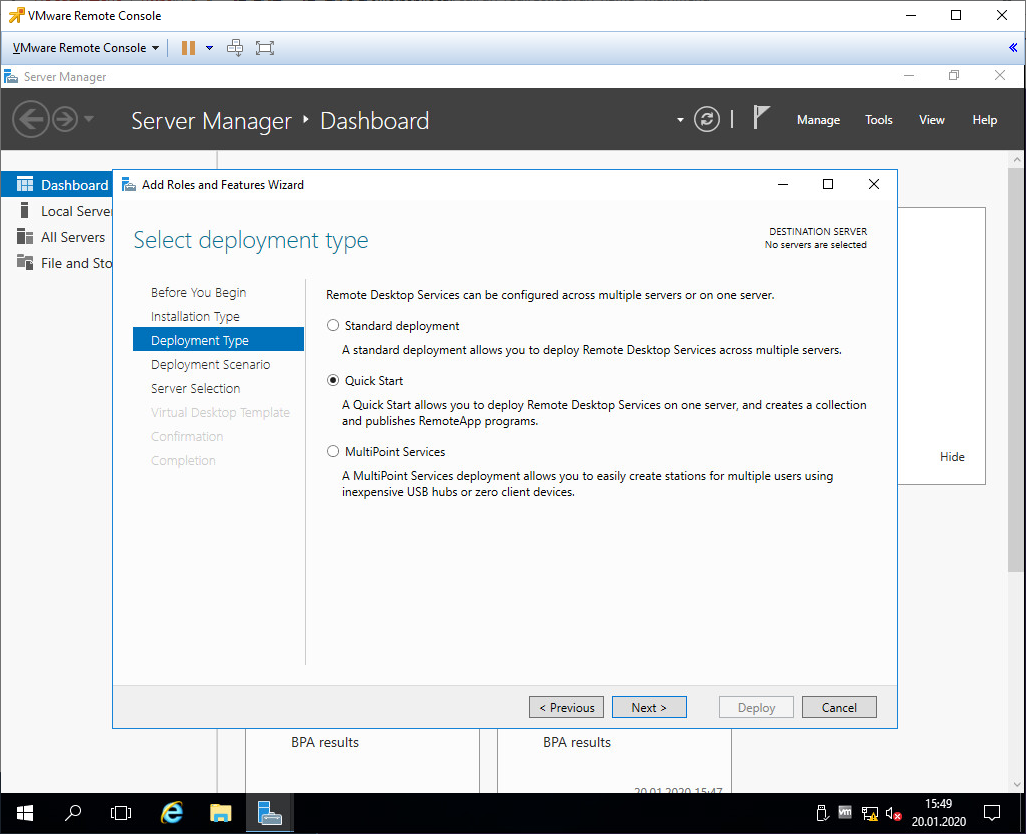Click the VMware Remote Console title icon
Viewport: 1026px width, 834px height.
tap(16, 15)
